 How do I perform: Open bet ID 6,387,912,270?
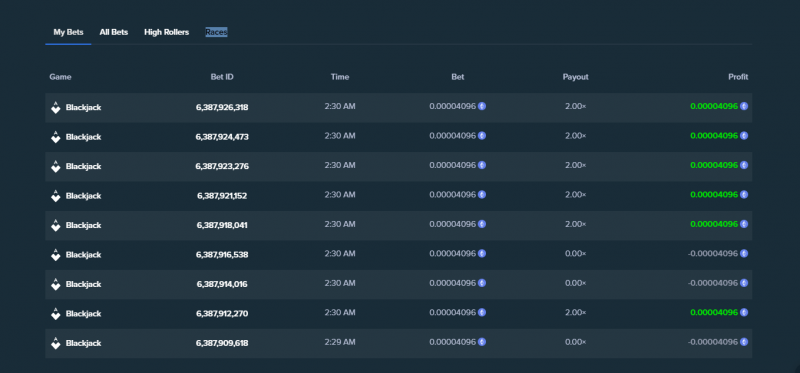click(222, 314)
